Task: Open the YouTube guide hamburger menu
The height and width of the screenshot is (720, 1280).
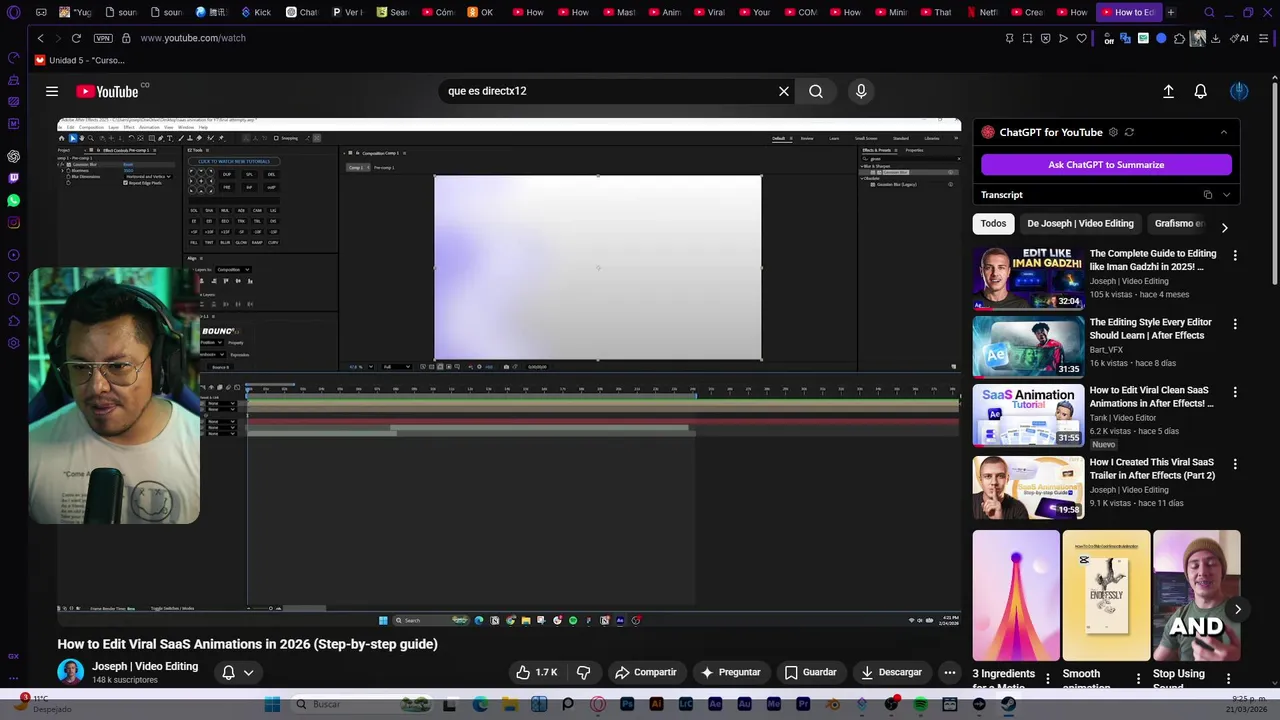Action: click(x=52, y=91)
